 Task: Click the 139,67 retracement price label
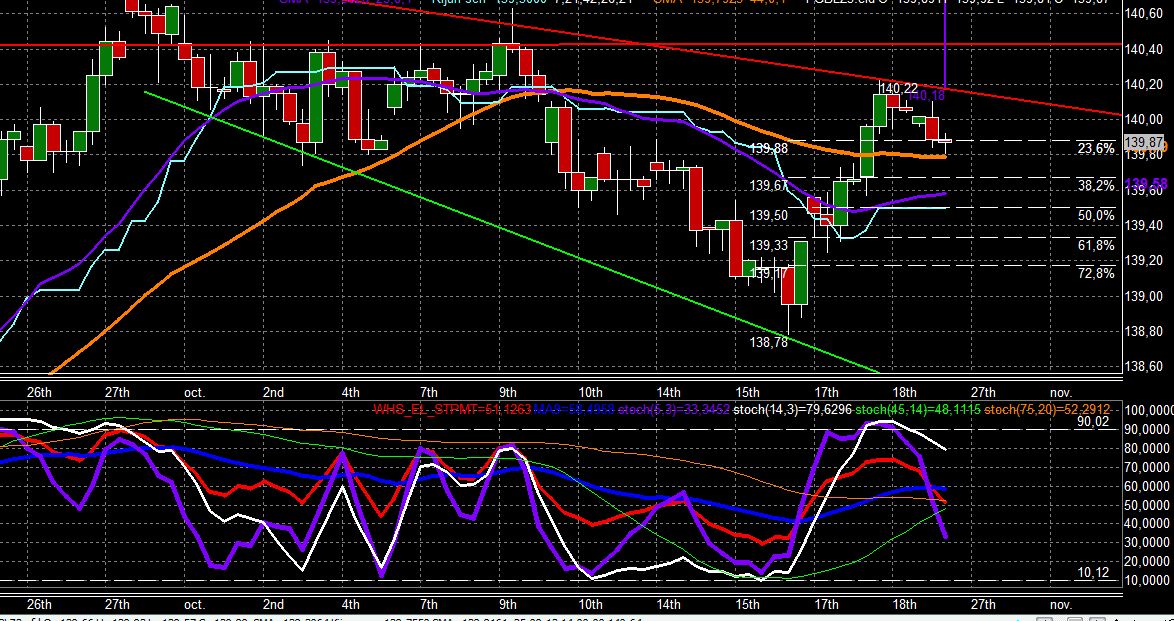coord(769,185)
